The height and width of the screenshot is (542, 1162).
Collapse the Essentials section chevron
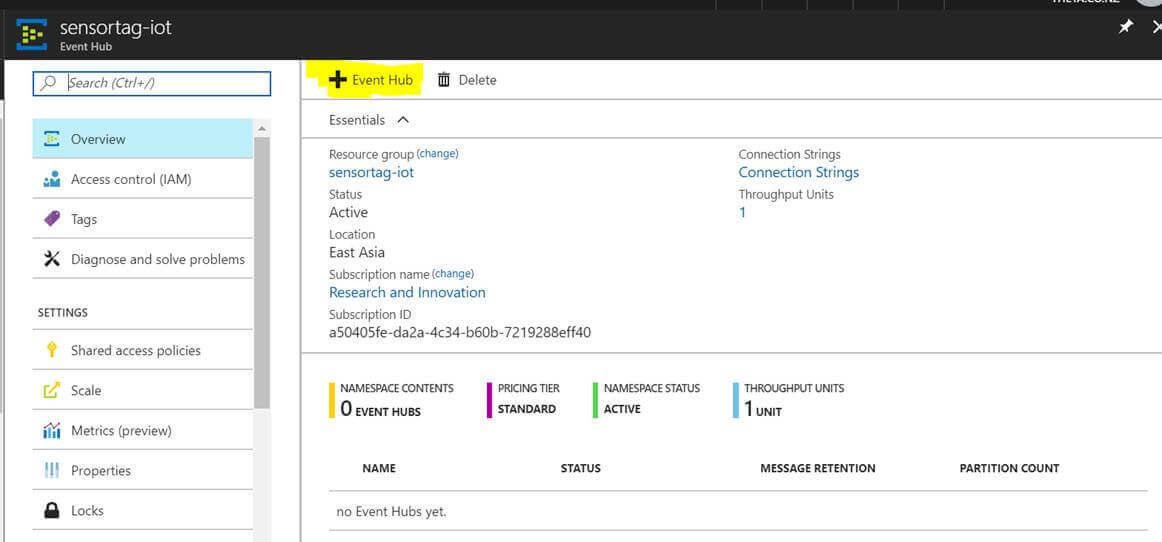click(403, 119)
